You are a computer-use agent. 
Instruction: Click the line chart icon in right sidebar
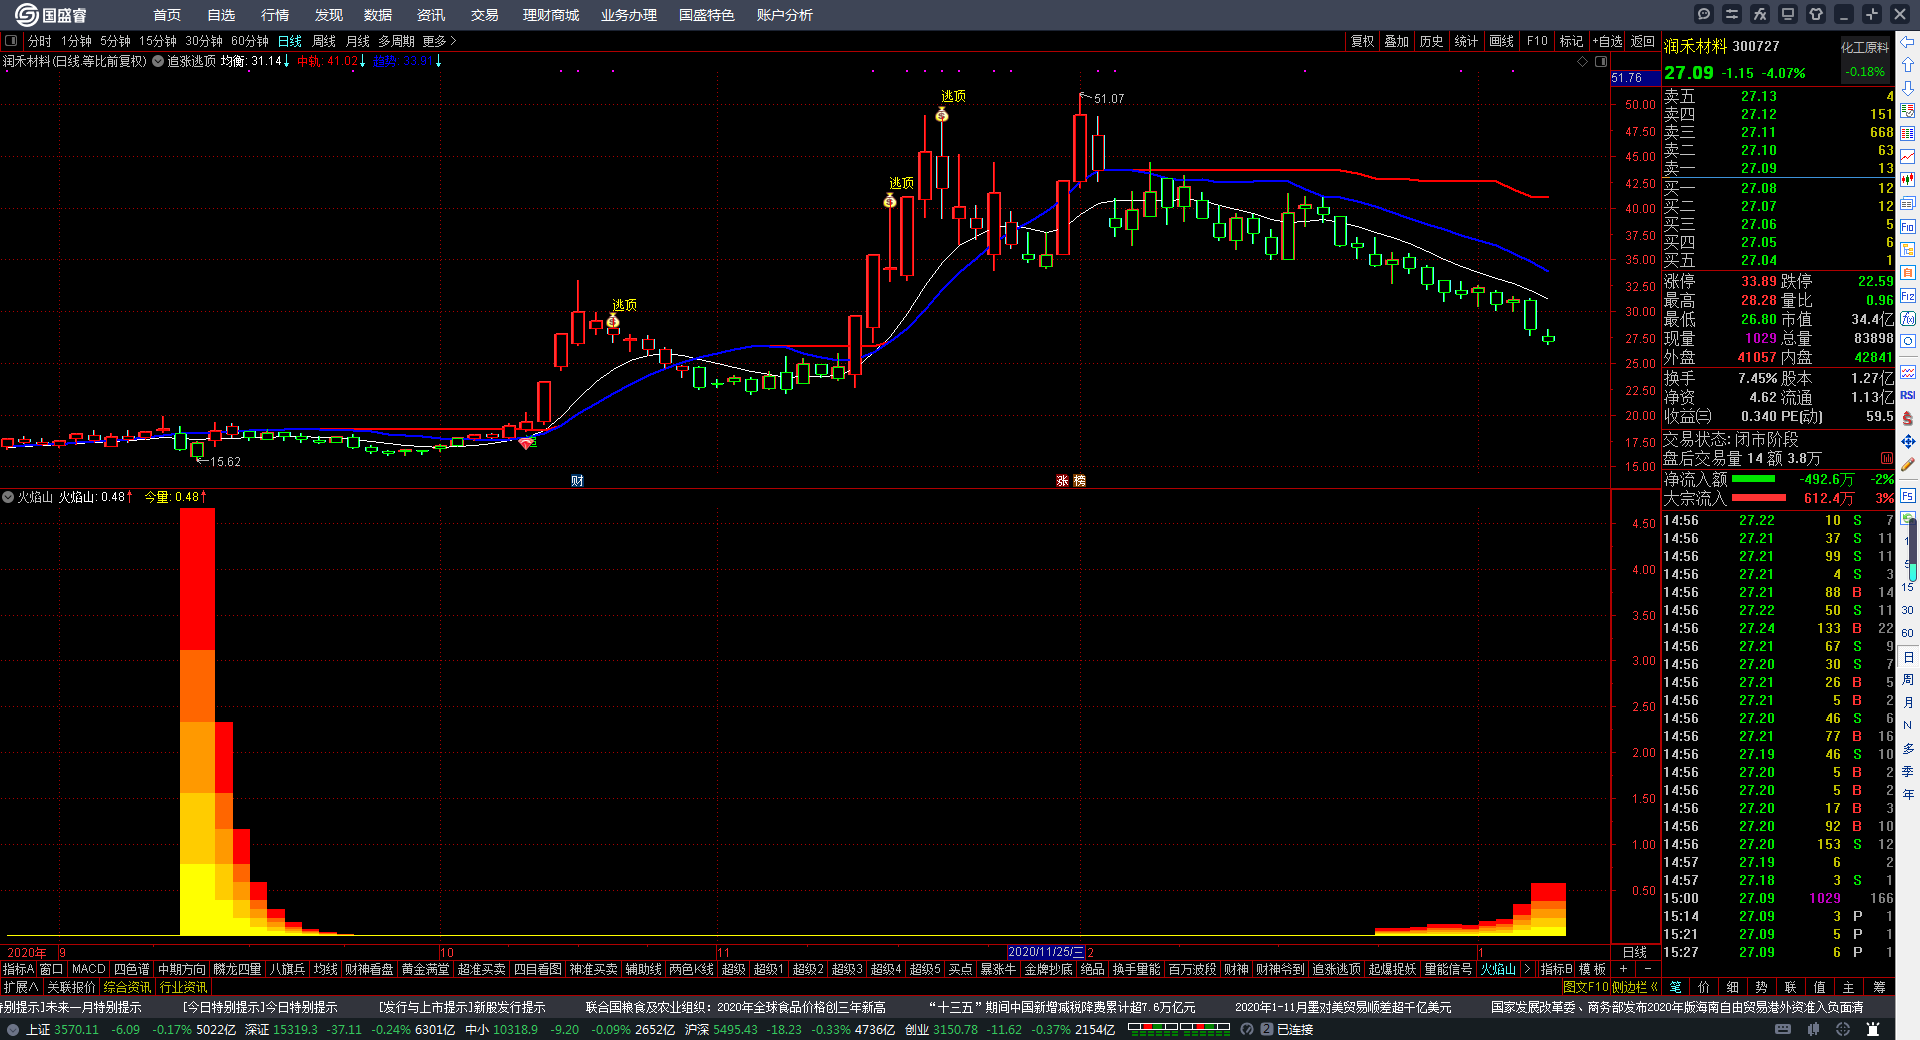click(x=1908, y=157)
